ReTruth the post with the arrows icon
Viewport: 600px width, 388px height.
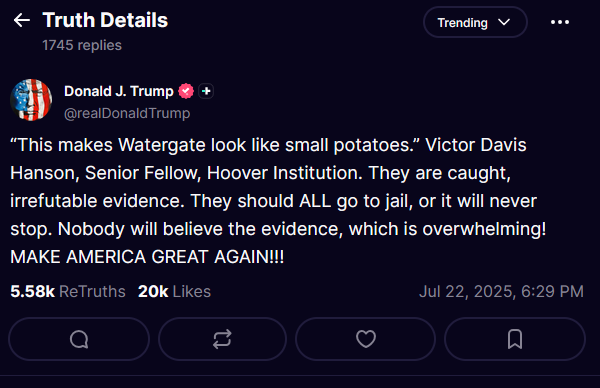(222, 339)
